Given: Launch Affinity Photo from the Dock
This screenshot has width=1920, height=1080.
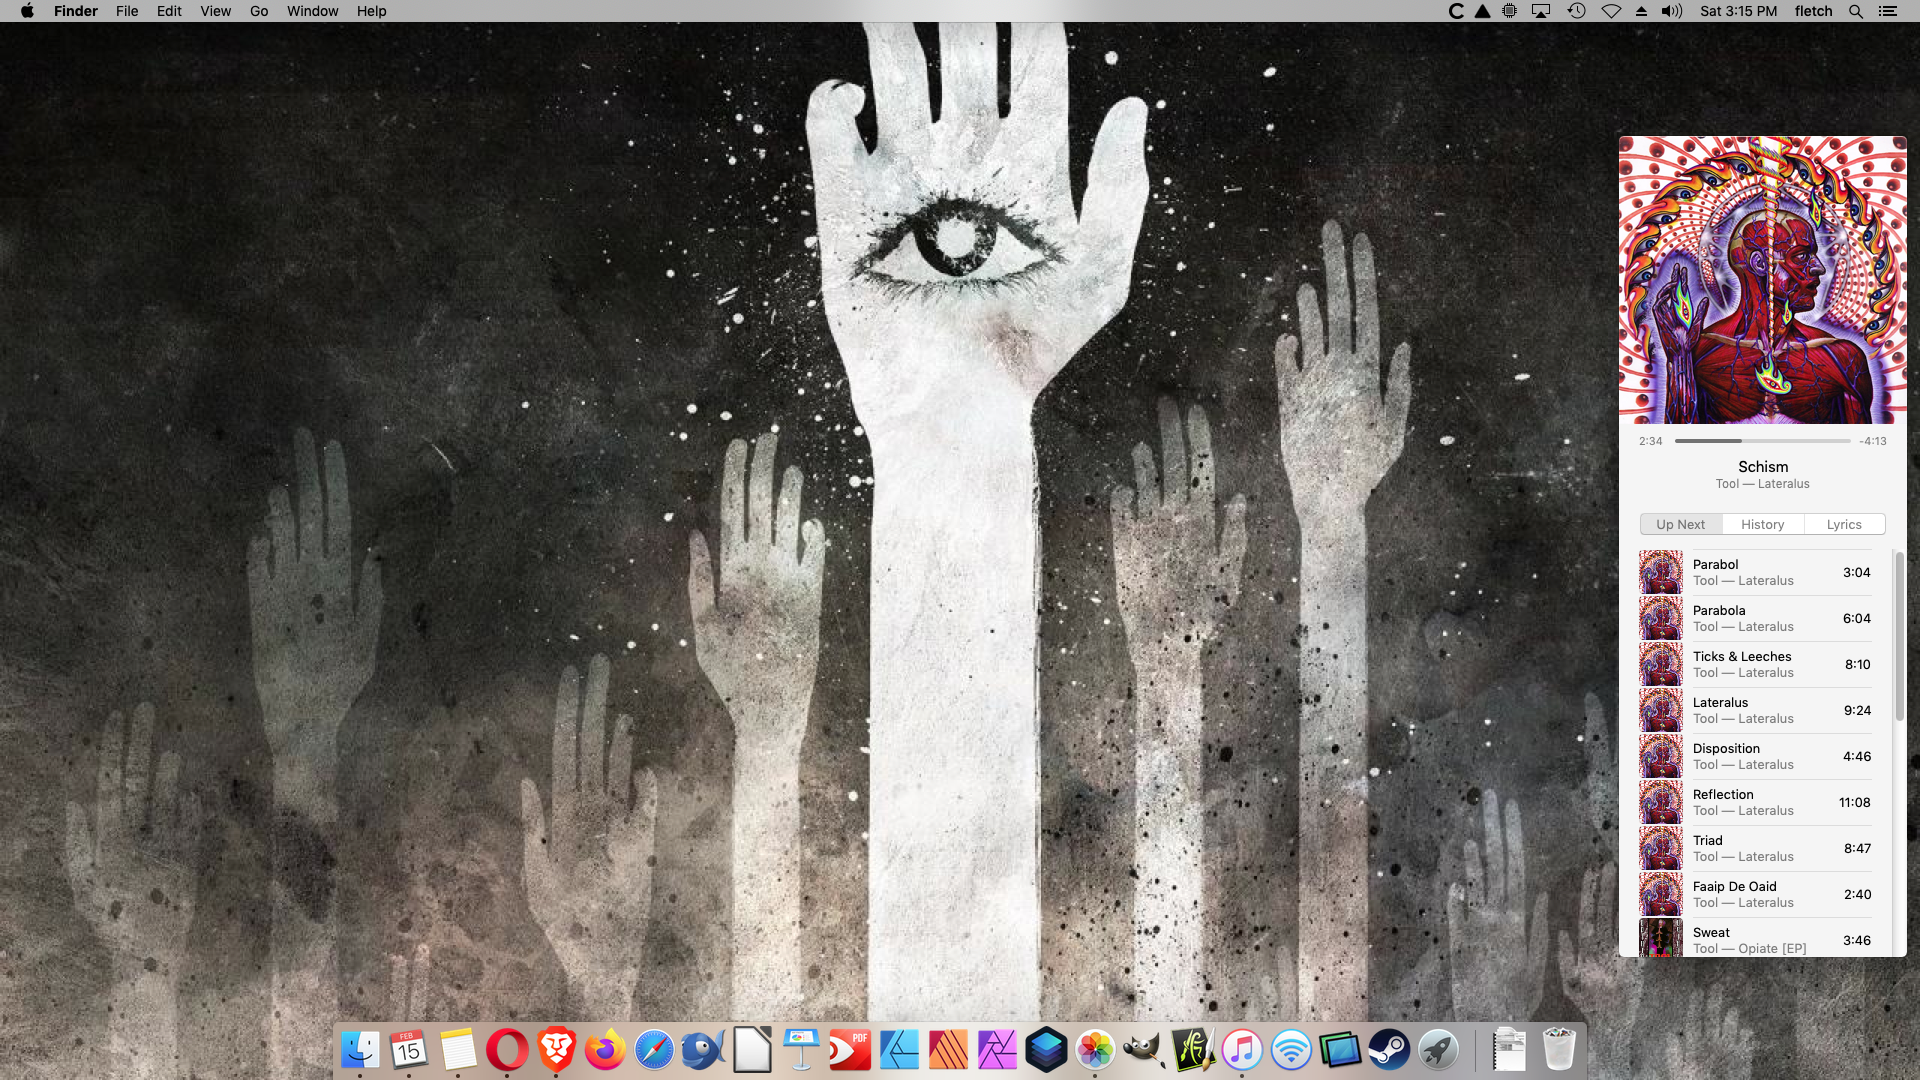Looking at the screenshot, I should (997, 1050).
